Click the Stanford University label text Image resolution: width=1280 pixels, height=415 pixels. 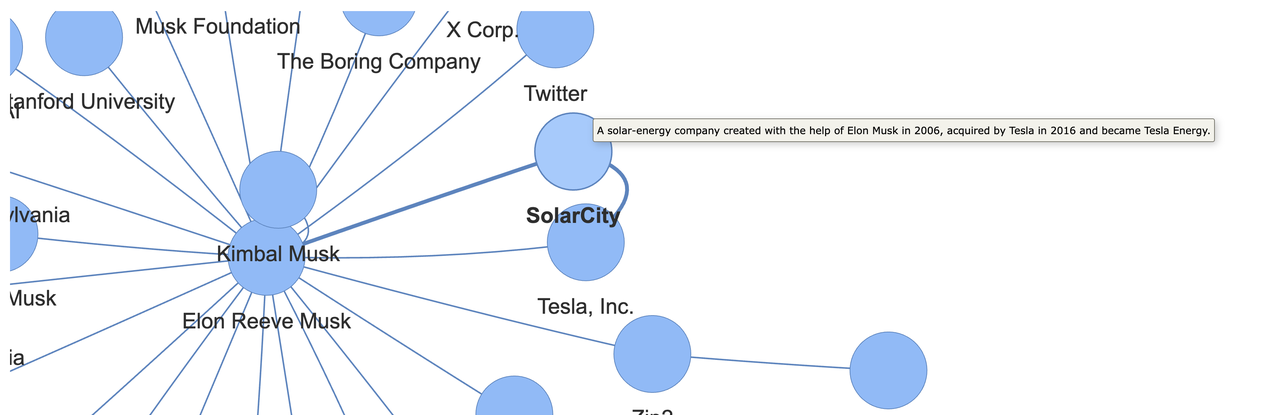click(92, 101)
